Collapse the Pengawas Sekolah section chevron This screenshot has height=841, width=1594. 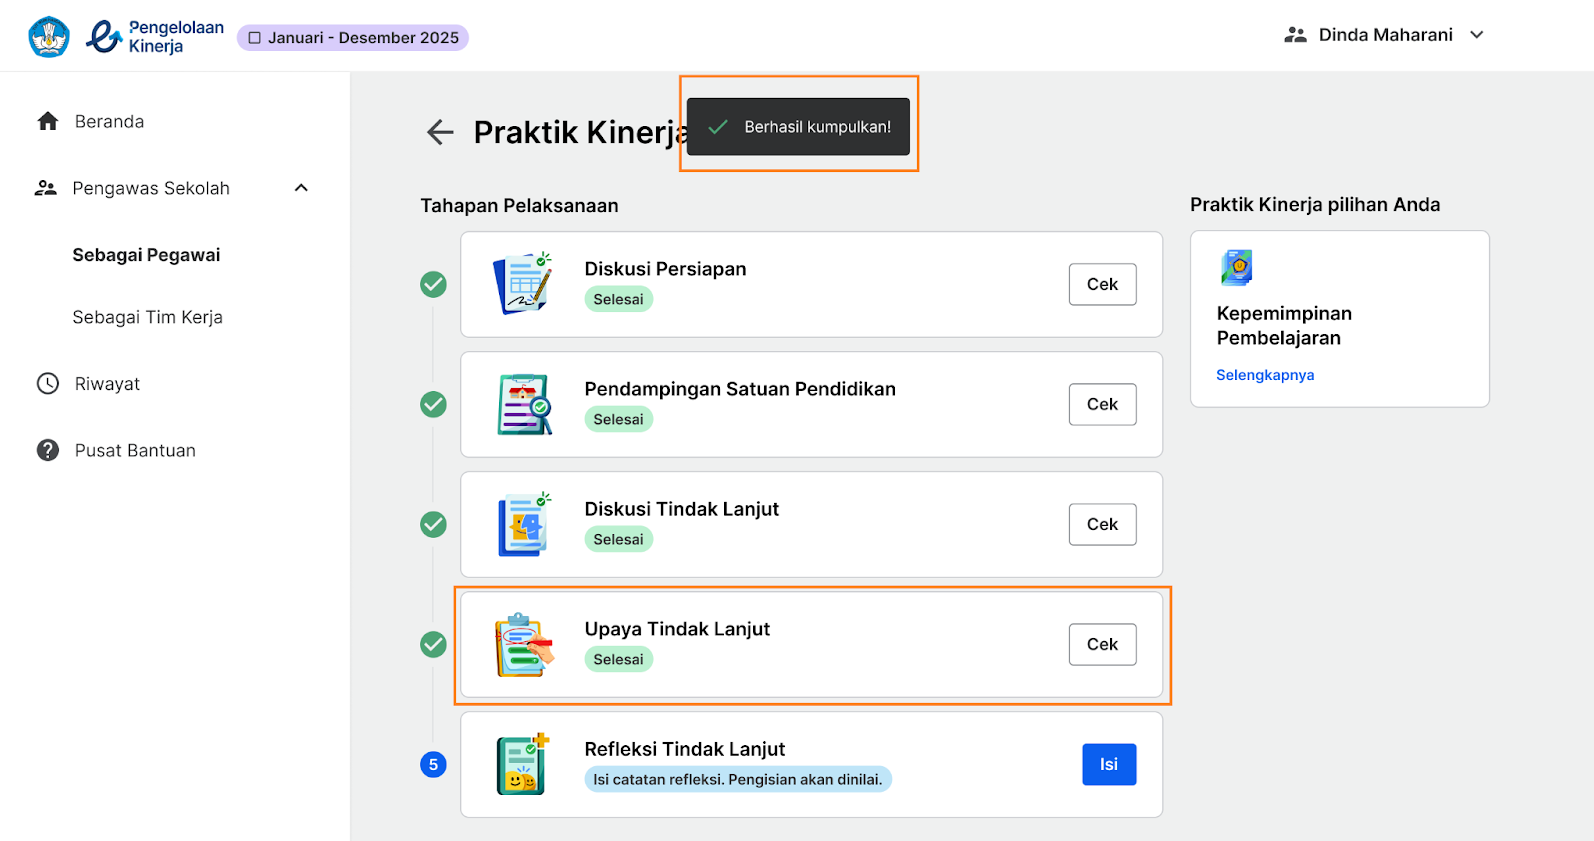(x=301, y=188)
